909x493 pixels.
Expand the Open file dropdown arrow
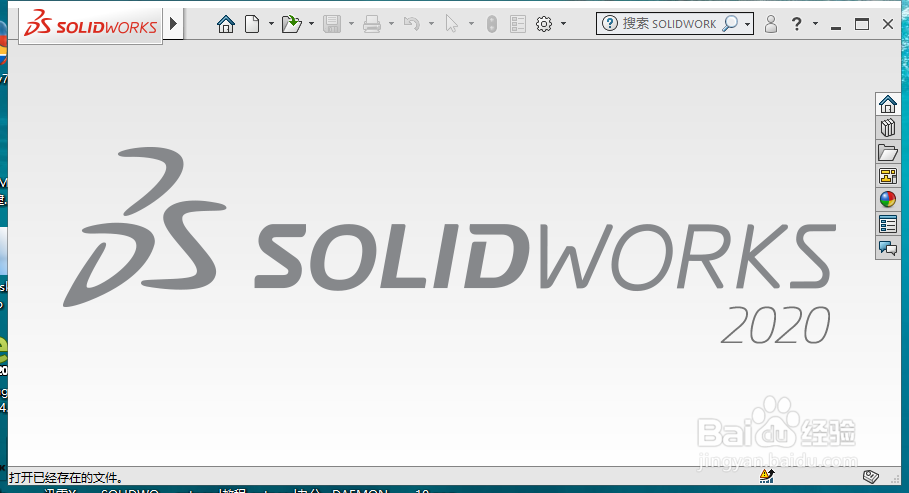point(311,24)
